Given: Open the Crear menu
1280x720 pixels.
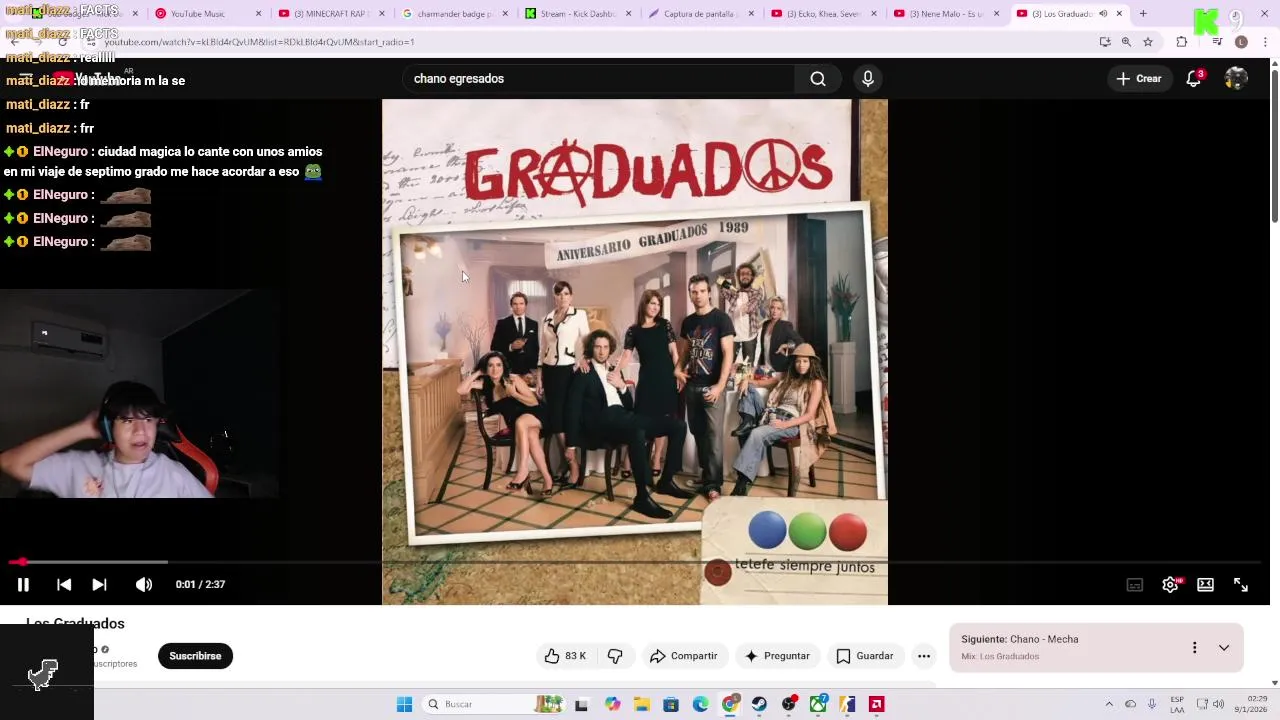Looking at the screenshot, I should [x=1139, y=79].
